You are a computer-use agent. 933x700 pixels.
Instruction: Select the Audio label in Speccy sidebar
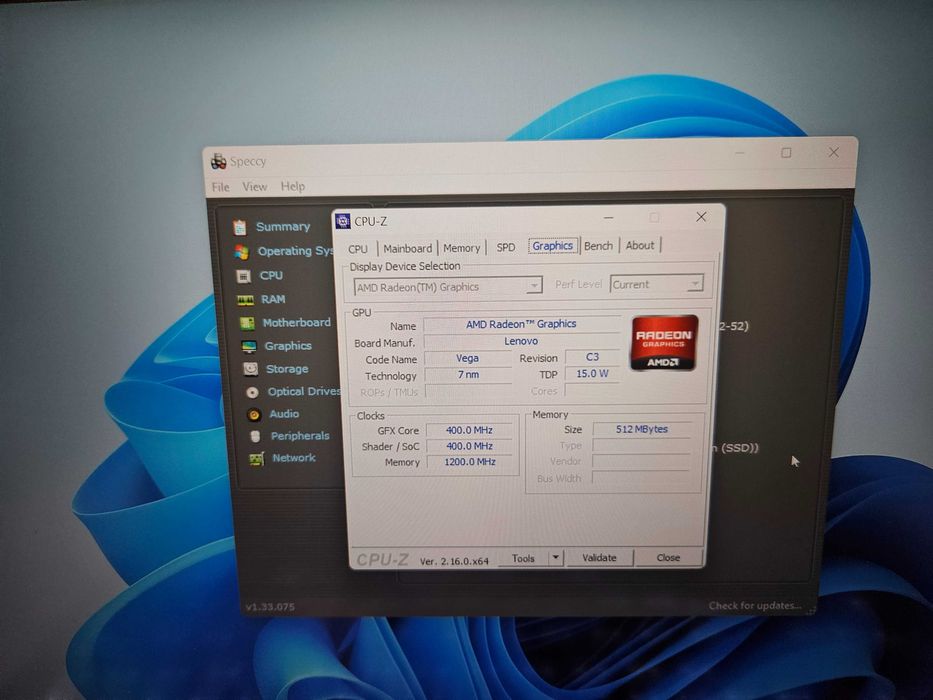284,414
